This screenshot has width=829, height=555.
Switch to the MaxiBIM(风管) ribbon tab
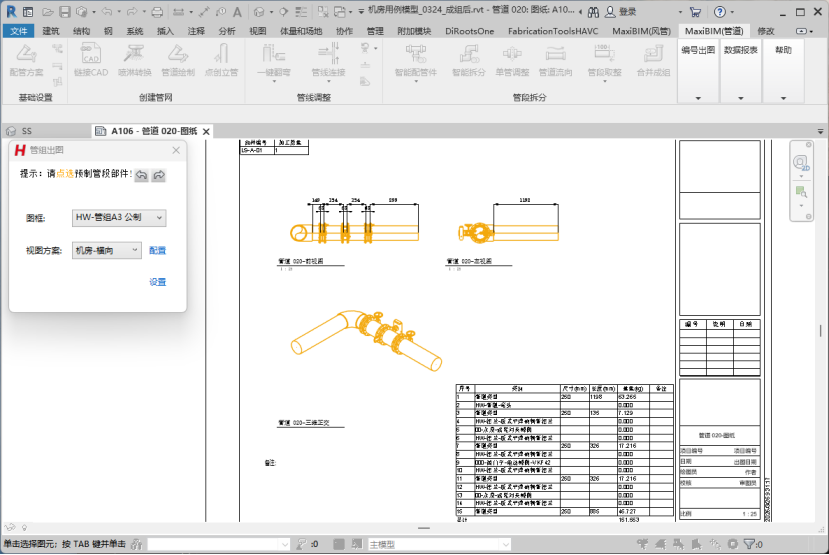(x=641, y=31)
